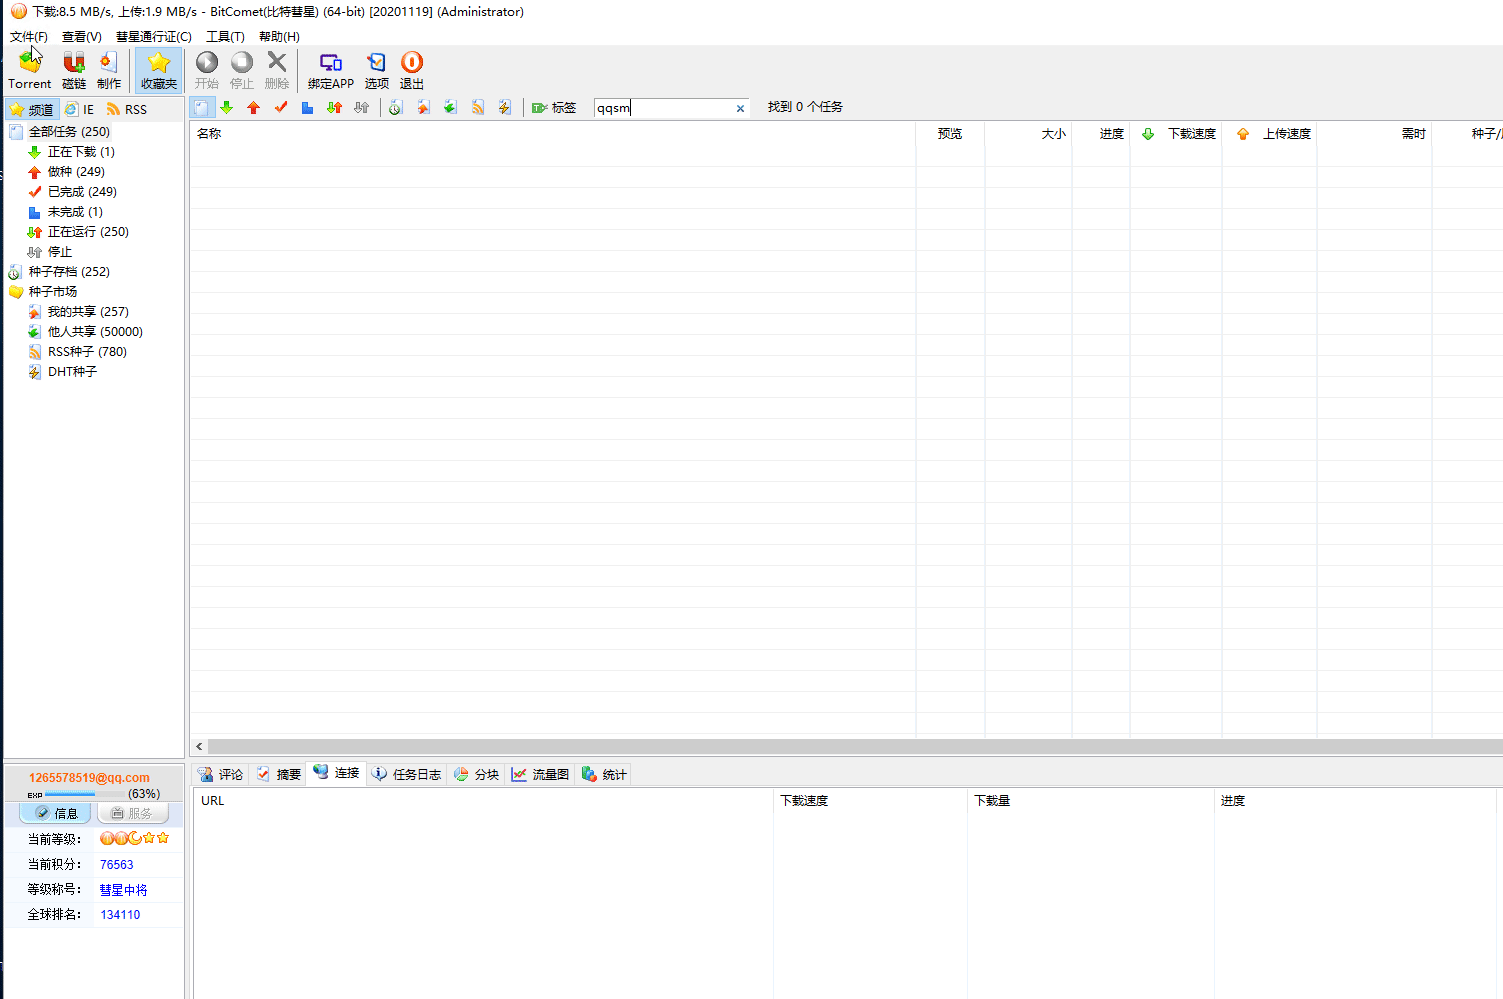This screenshot has width=1503, height=999.
Task: Click others' shared torrents filter icon
Action: (x=451, y=107)
